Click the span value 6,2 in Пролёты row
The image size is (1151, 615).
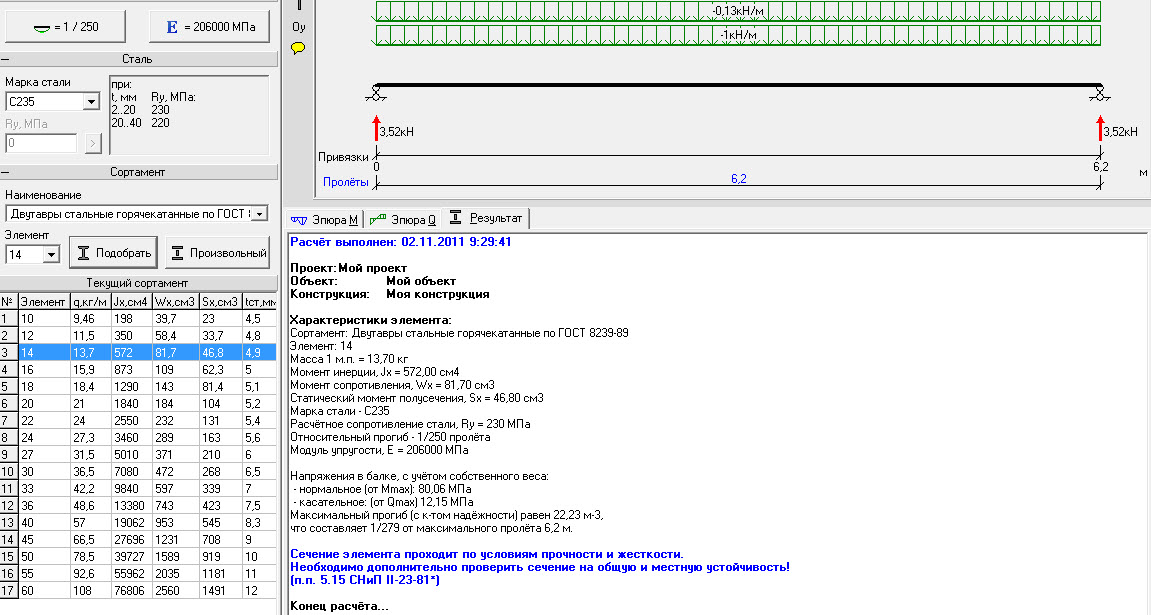click(x=738, y=179)
